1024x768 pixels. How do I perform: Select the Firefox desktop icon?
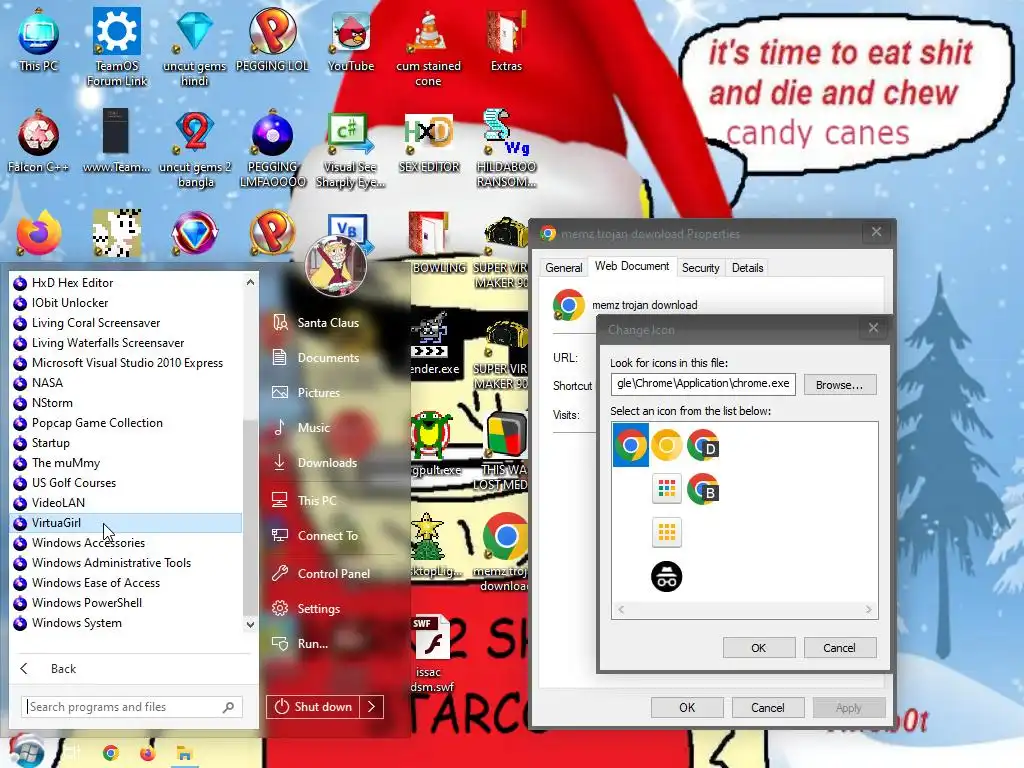coord(39,233)
